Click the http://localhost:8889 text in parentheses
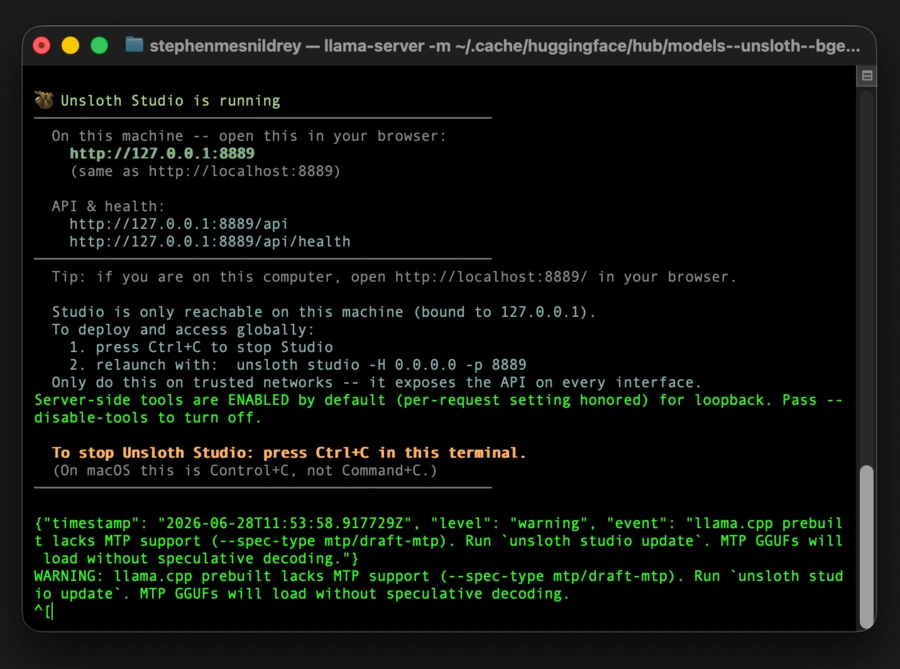The width and height of the screenshot is (900, 669). point(240,171)
